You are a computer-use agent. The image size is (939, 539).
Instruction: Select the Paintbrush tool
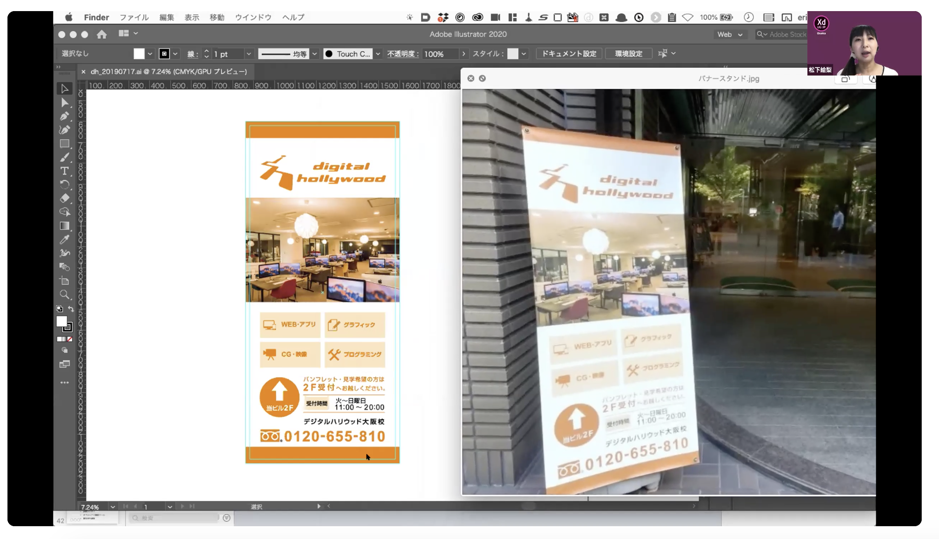click(x=65, y=158)
